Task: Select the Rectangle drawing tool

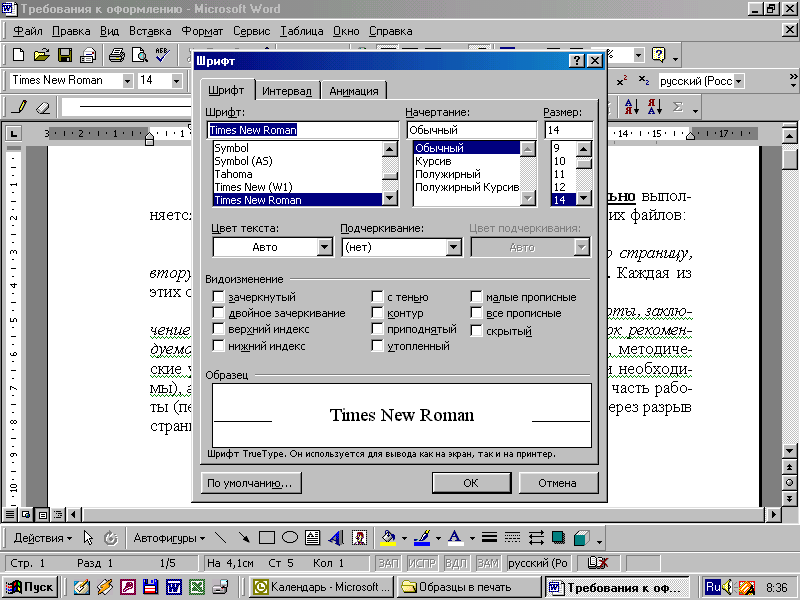Action: click(x=267, y=538)
